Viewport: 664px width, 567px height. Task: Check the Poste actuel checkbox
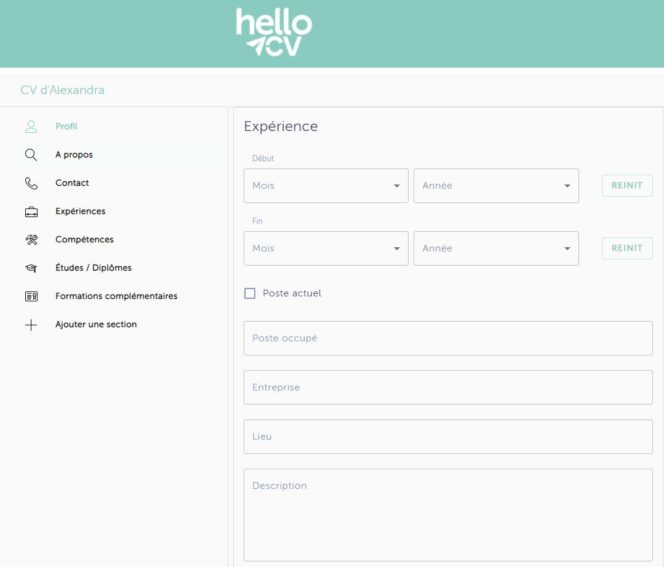pos(250,293)
